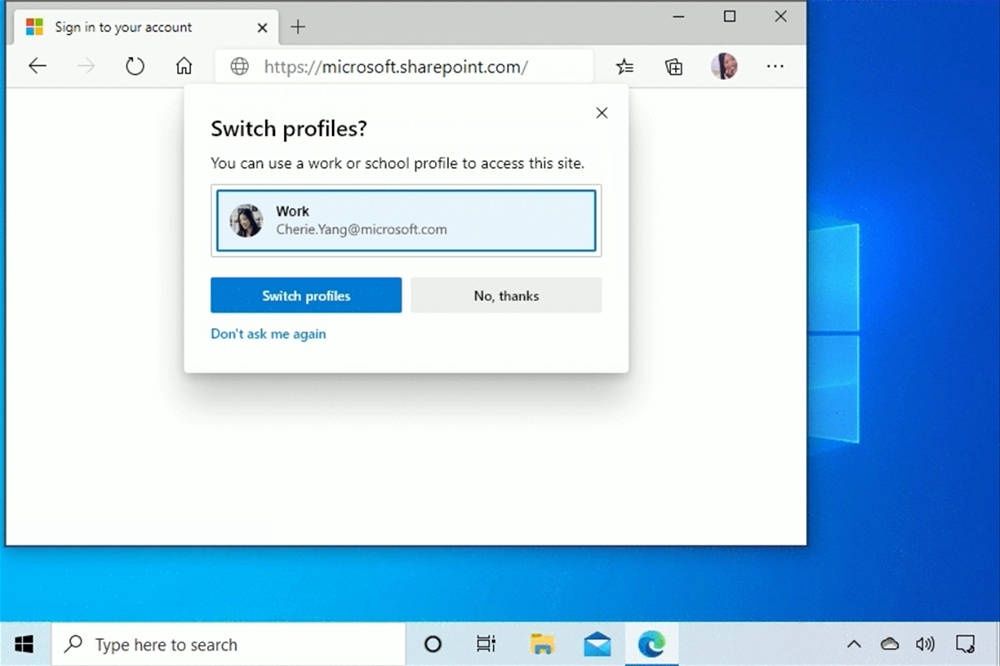Open the Collections icon

[673, 66]
